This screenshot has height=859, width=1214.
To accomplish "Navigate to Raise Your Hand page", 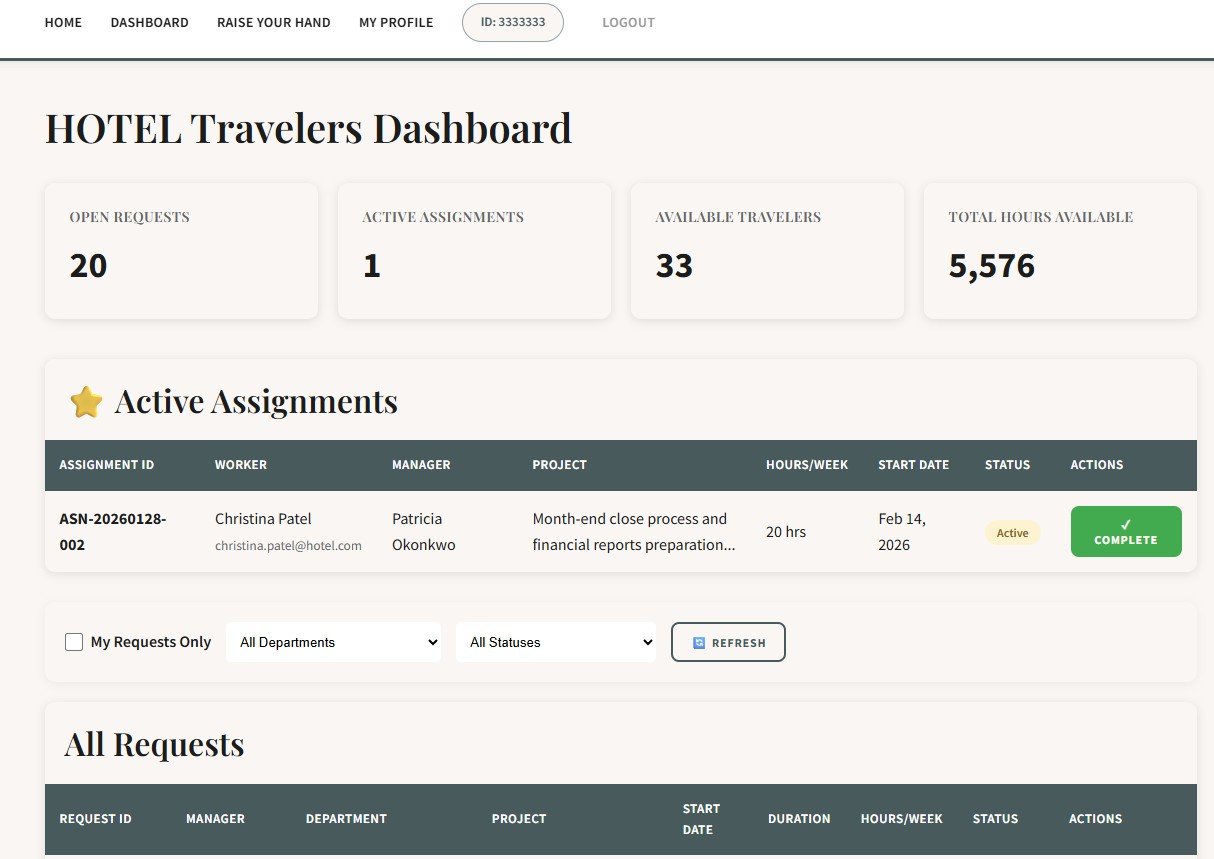I will tap(273, 22).
